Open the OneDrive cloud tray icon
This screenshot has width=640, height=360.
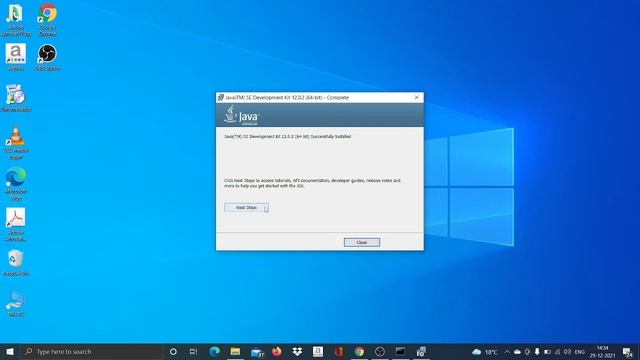(517, 351)
